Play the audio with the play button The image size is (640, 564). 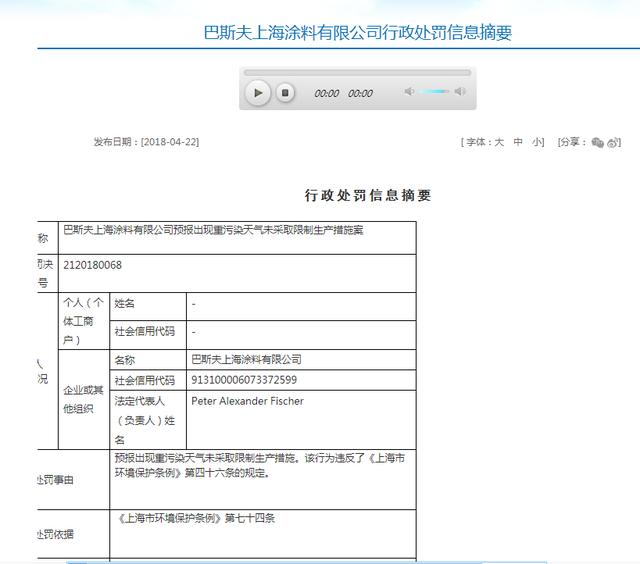(x=258, y=93)
